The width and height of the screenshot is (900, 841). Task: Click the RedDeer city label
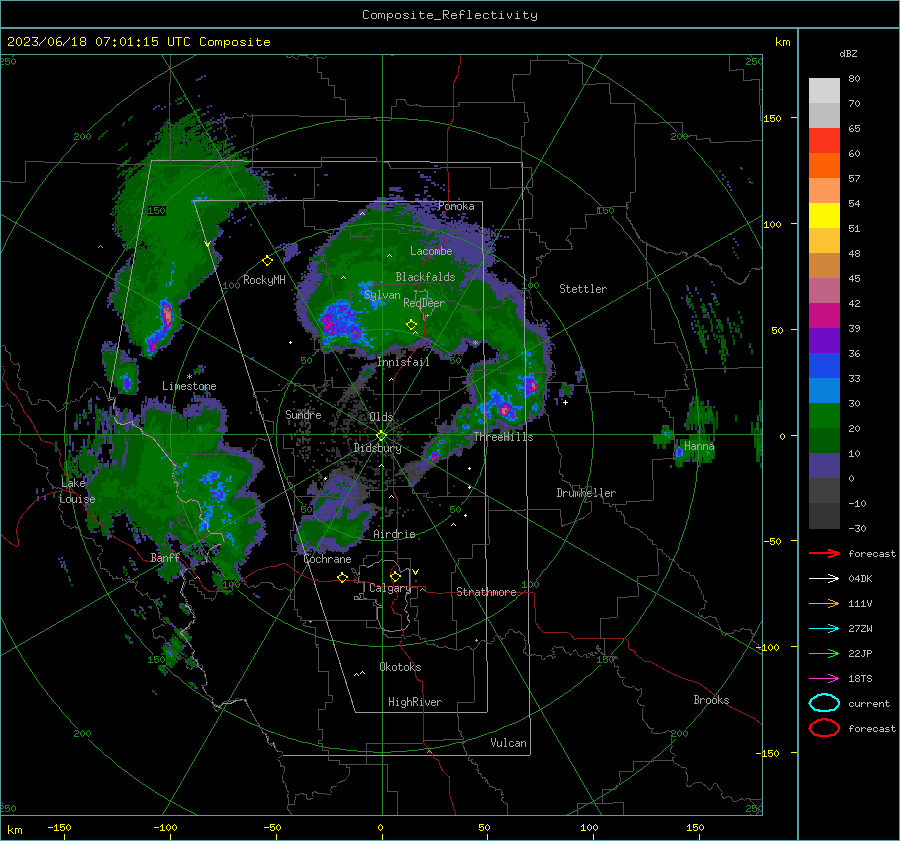(x=424, y=303)
